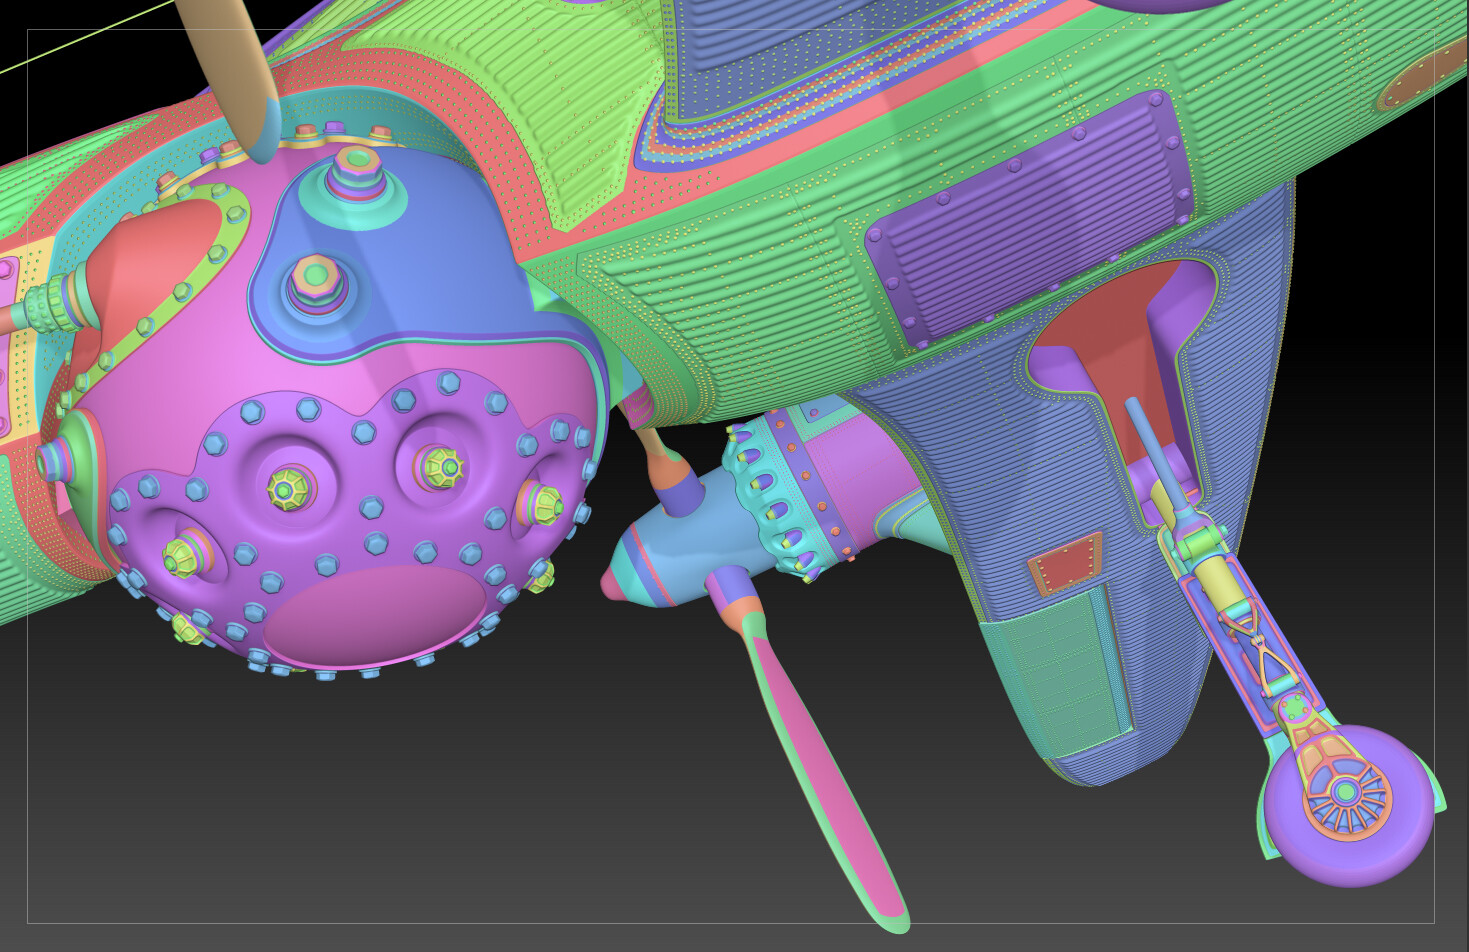Image resolution: width=1469 pixels, height=952 pixels.
Task: Select the orange oval access plate
Action: click(1420, 78)
